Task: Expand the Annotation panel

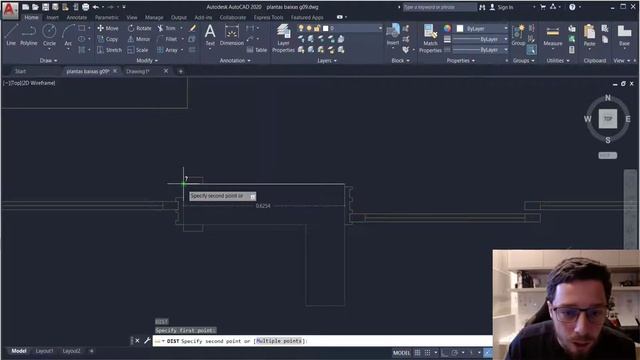Action: pyautogui.click(x=235, y=60)
